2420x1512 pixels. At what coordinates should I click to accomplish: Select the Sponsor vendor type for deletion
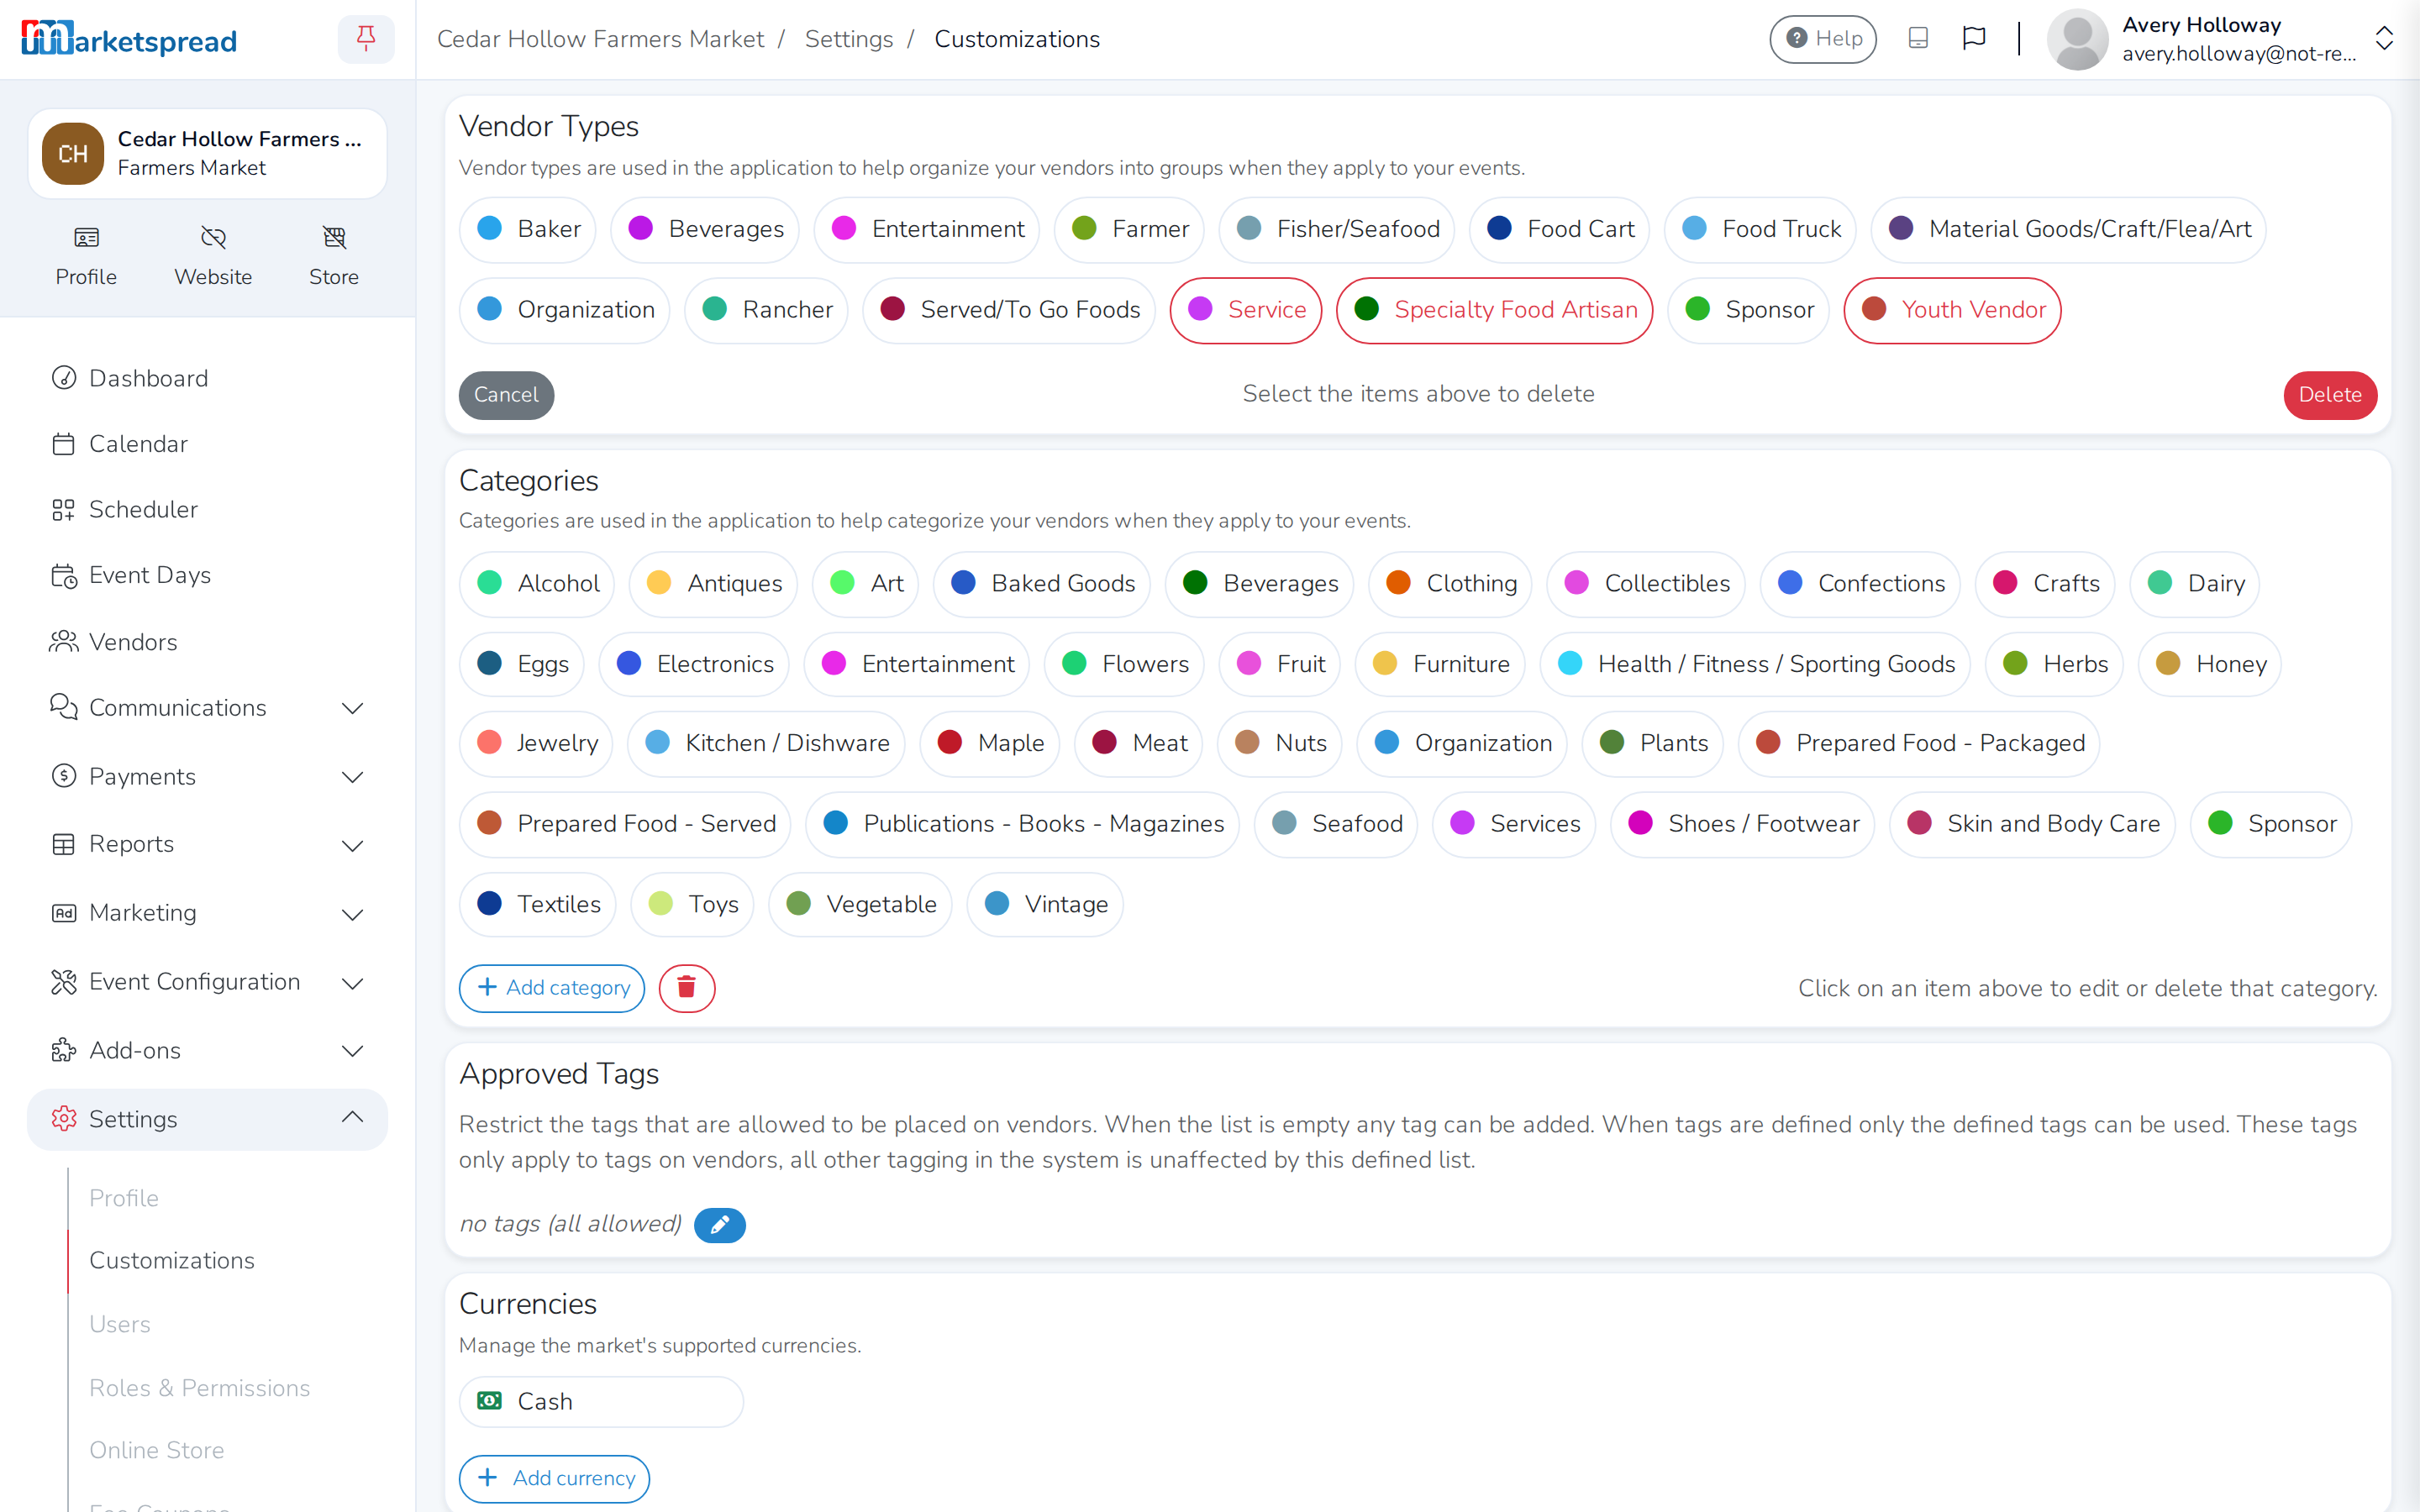[1747, 310]
